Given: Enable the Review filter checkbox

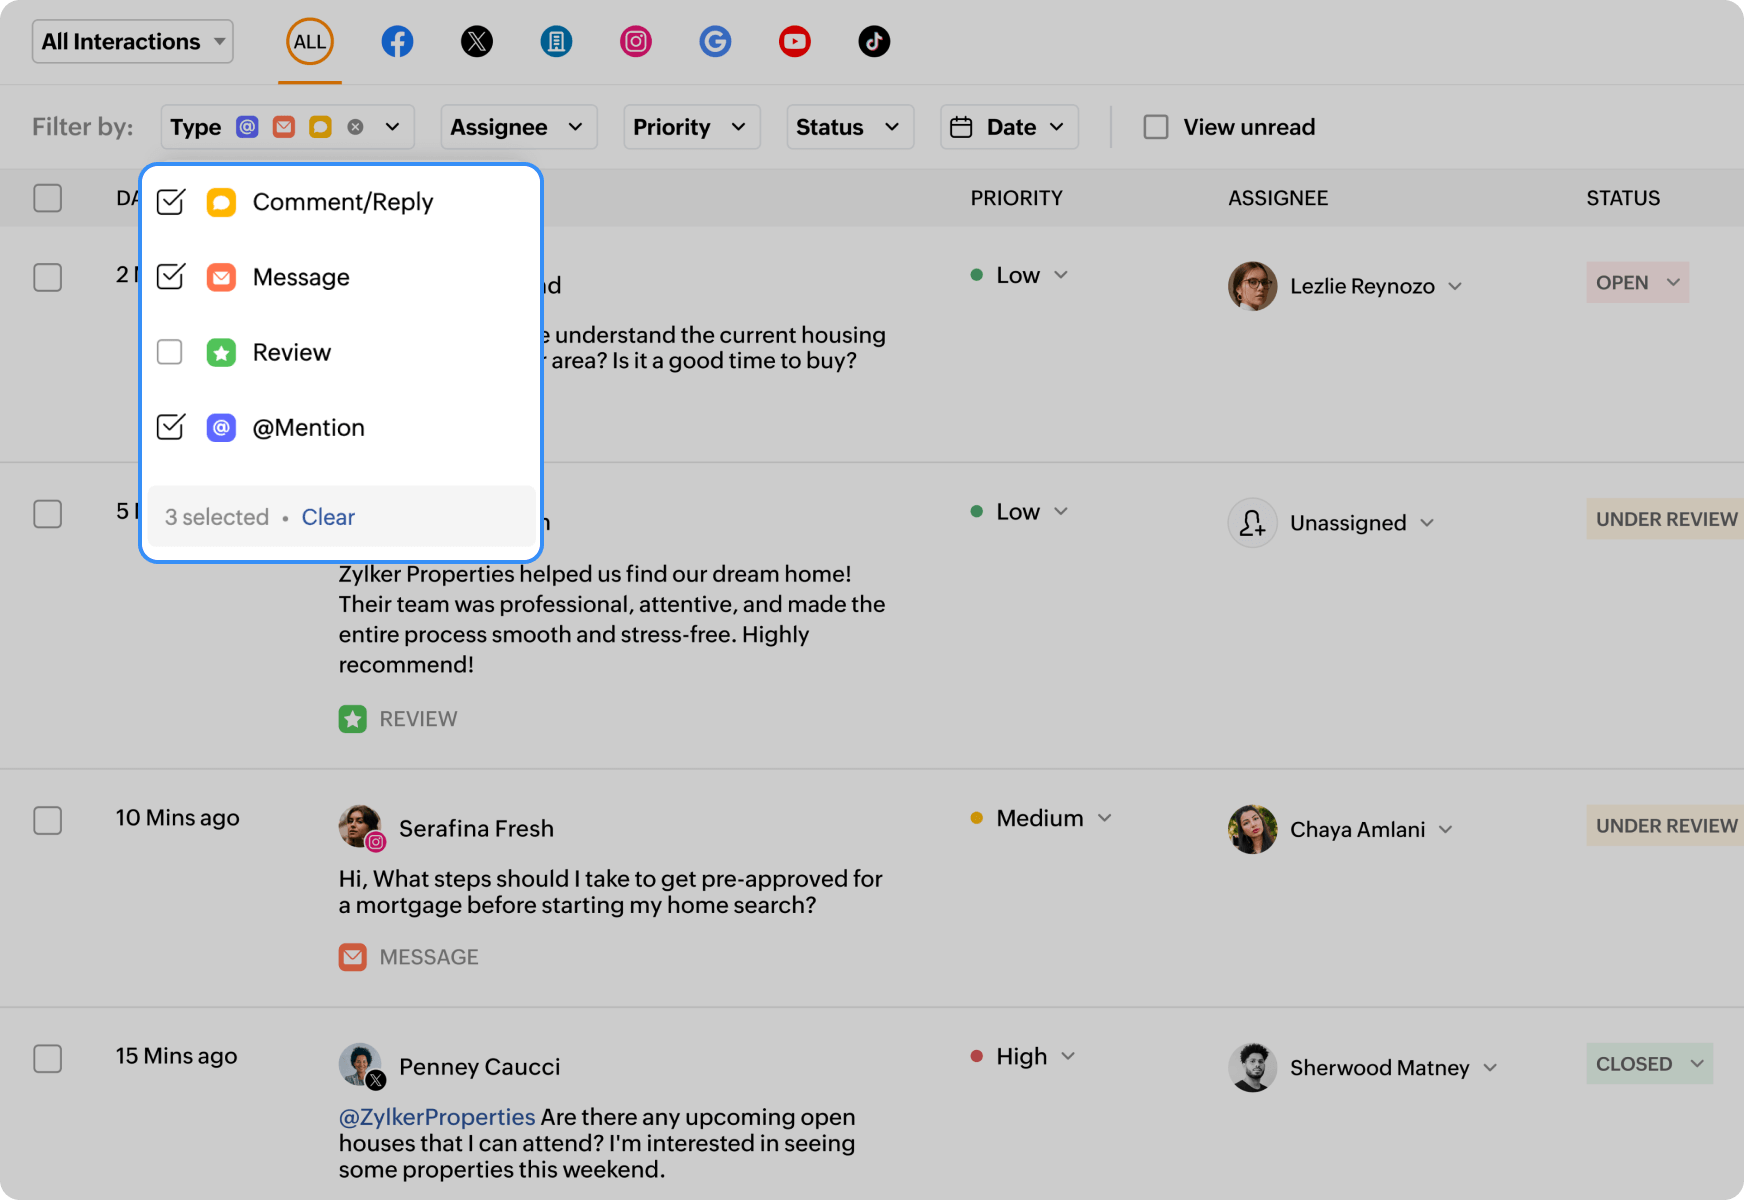Looking at the screenshot, I should click(x=170, y=352).
